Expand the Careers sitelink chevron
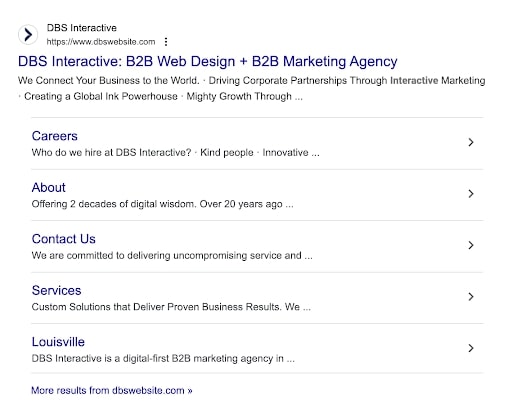Viewport: 512px width, 414px height. pos(471,142)
